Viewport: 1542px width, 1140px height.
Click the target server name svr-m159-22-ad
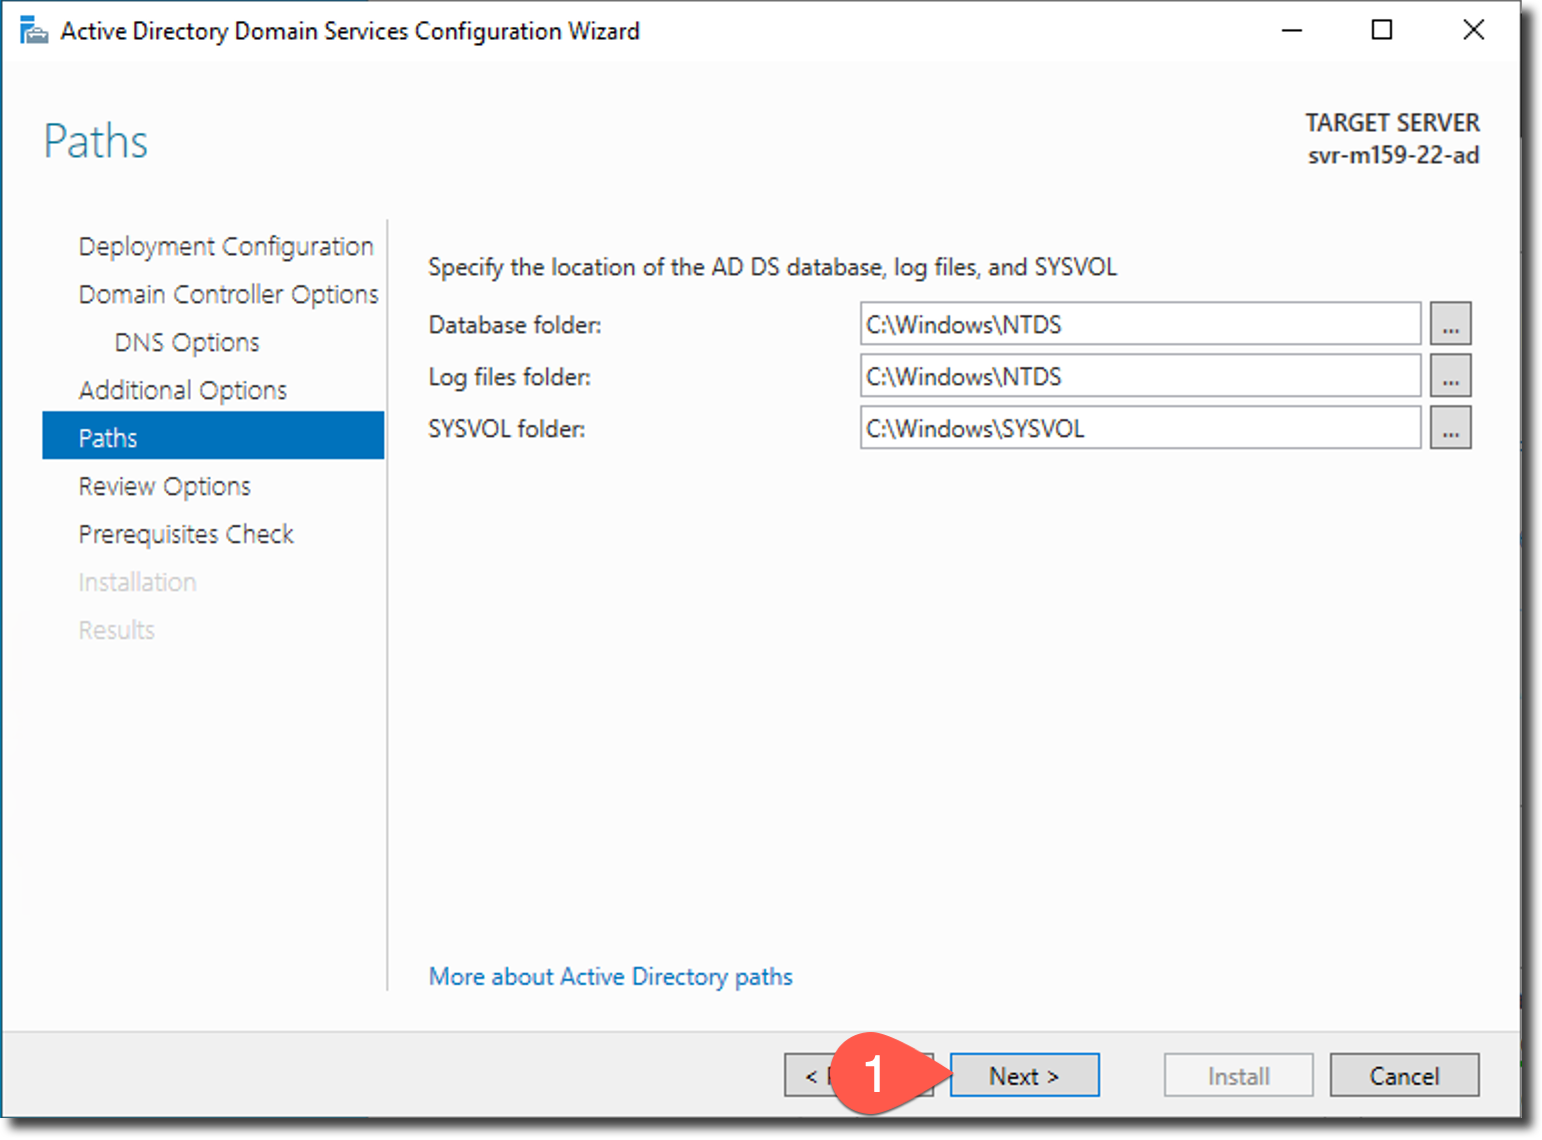coord(1393,155)
